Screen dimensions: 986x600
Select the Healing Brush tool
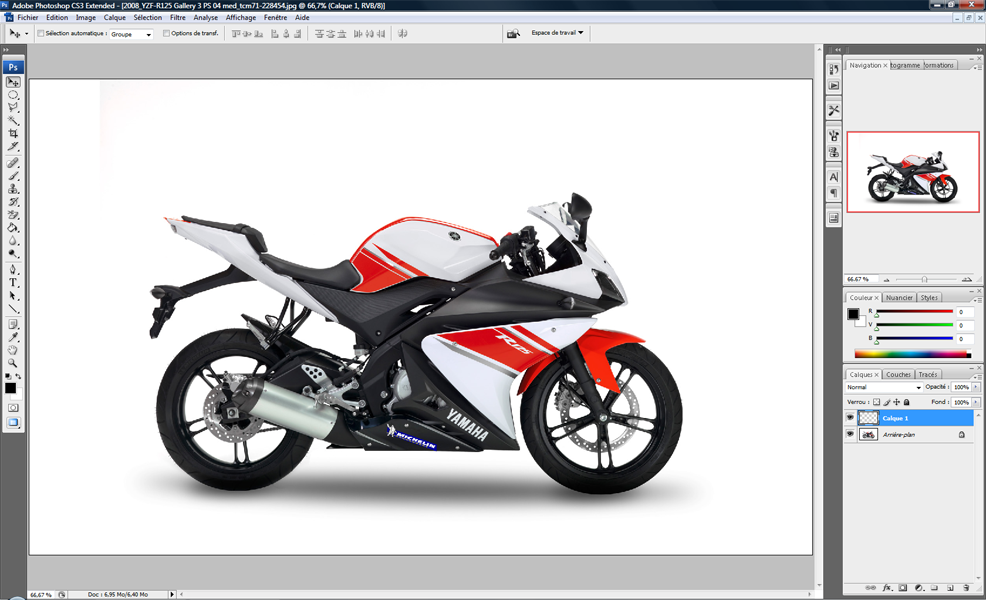13,163
